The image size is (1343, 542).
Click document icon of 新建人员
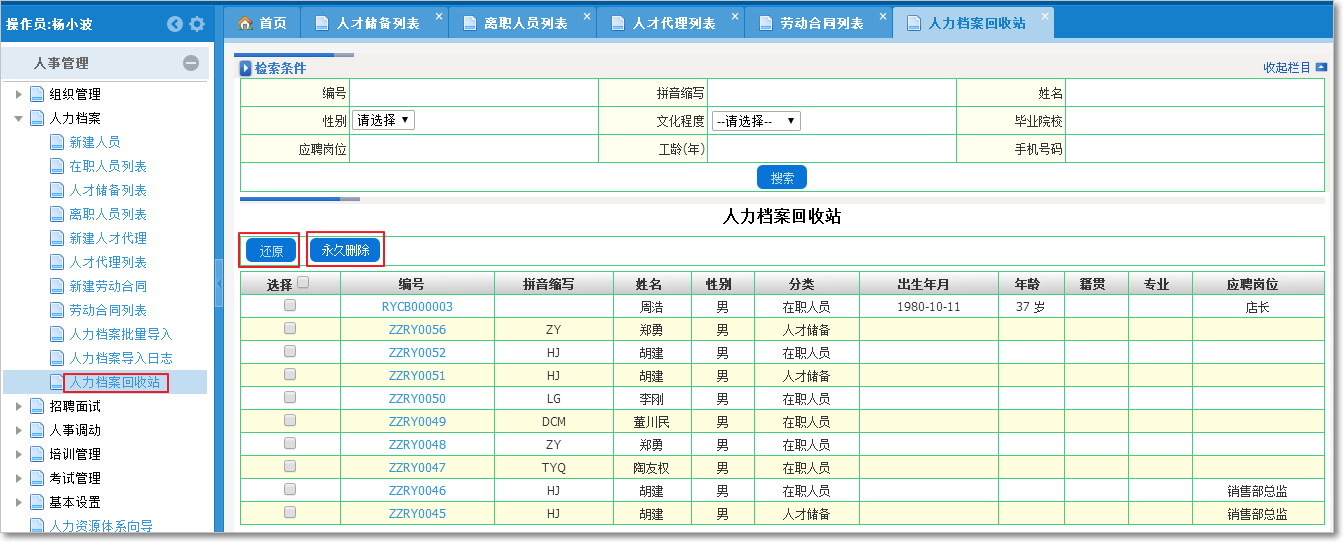[x=57, y=142]
